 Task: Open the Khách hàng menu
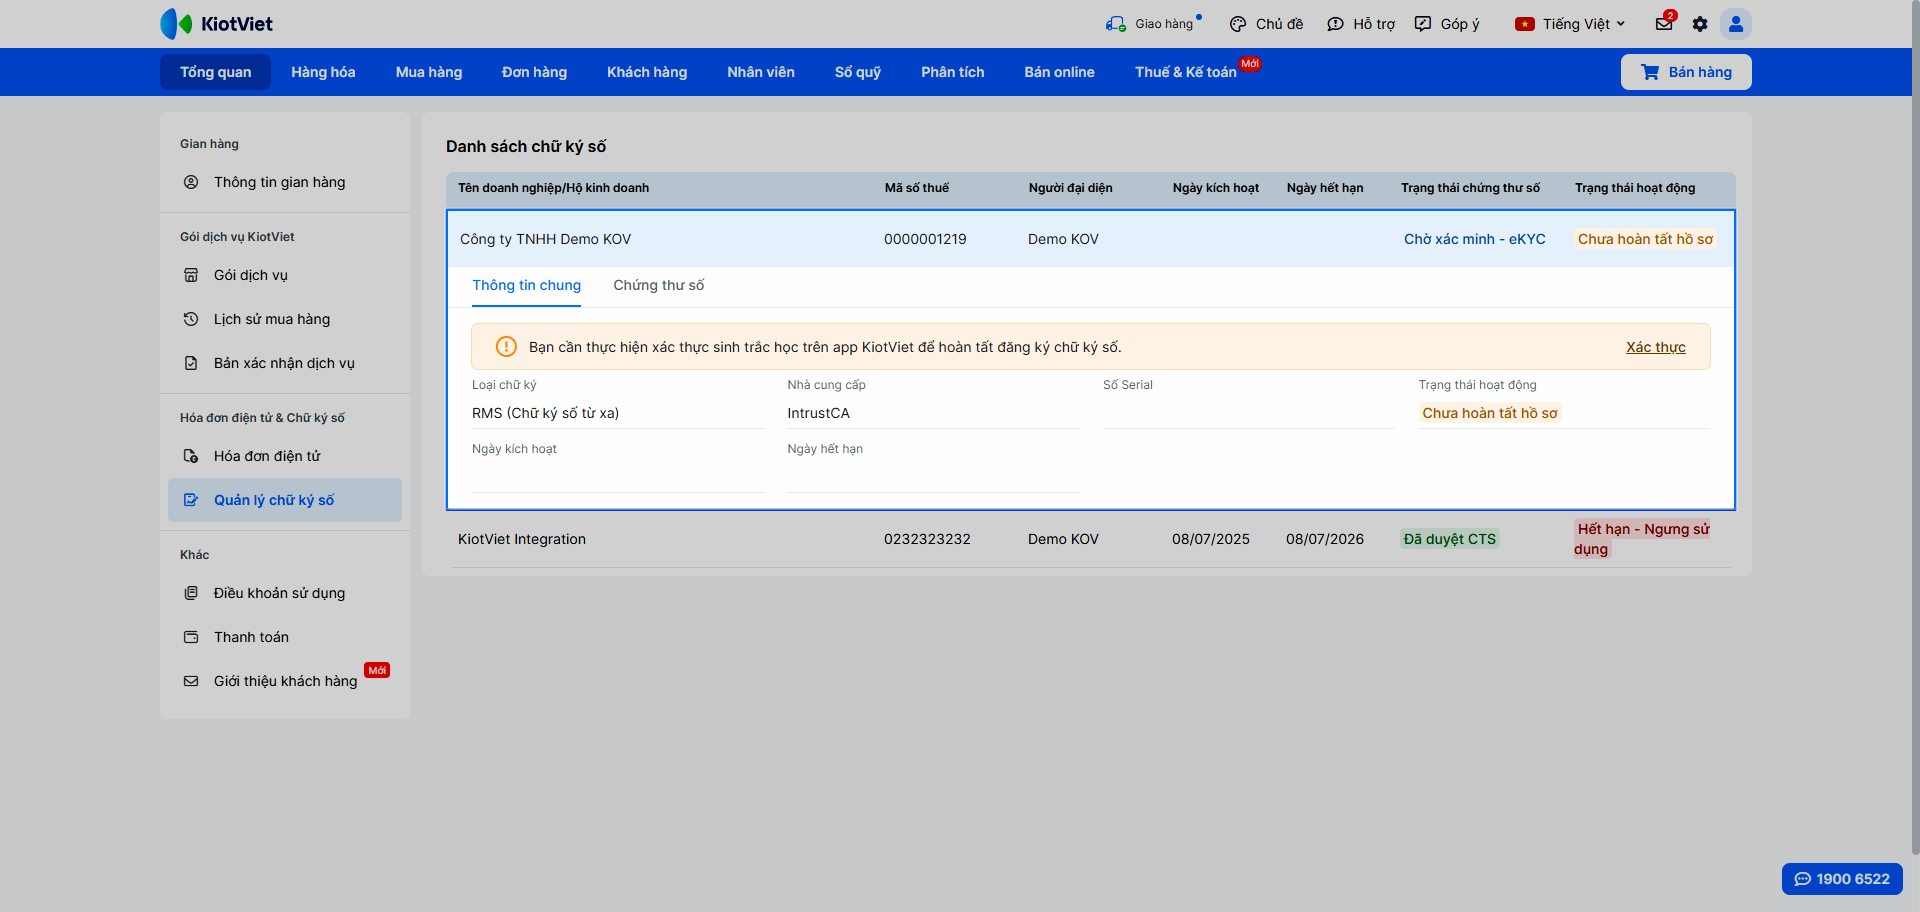coord(647,72)
